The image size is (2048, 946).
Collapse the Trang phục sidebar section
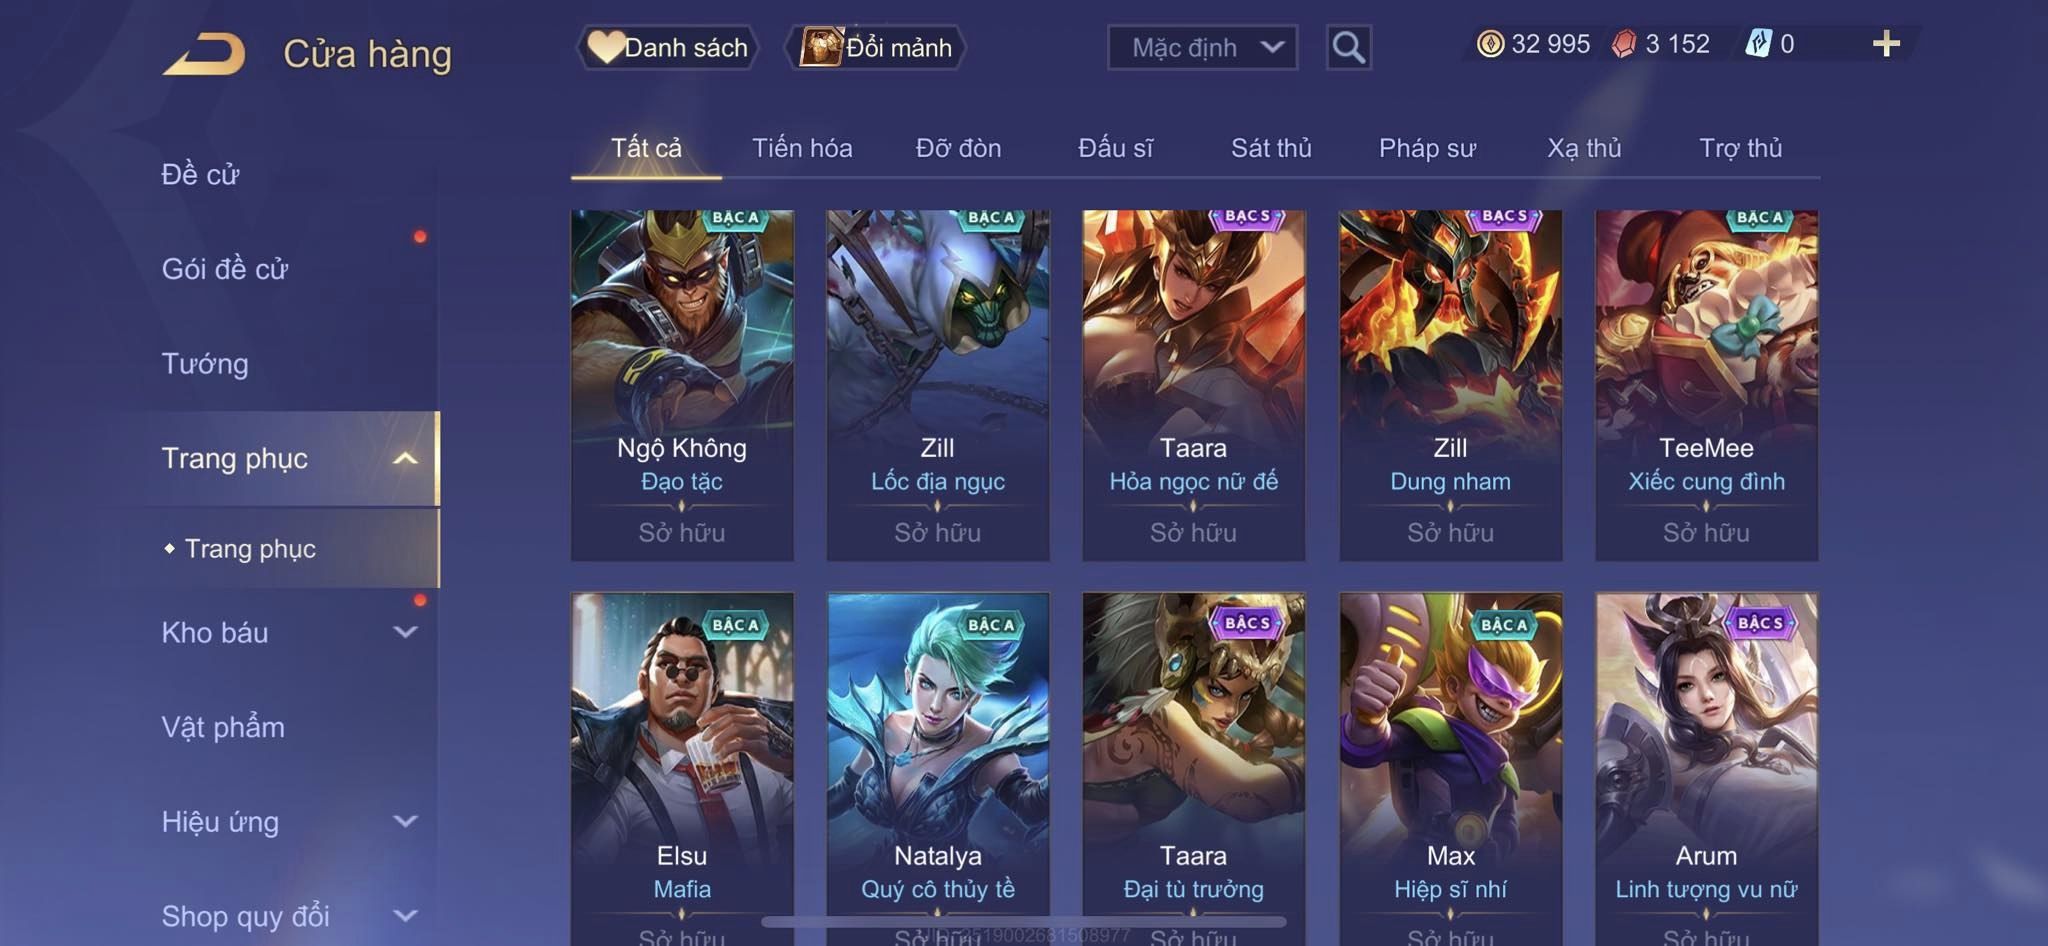404,459
